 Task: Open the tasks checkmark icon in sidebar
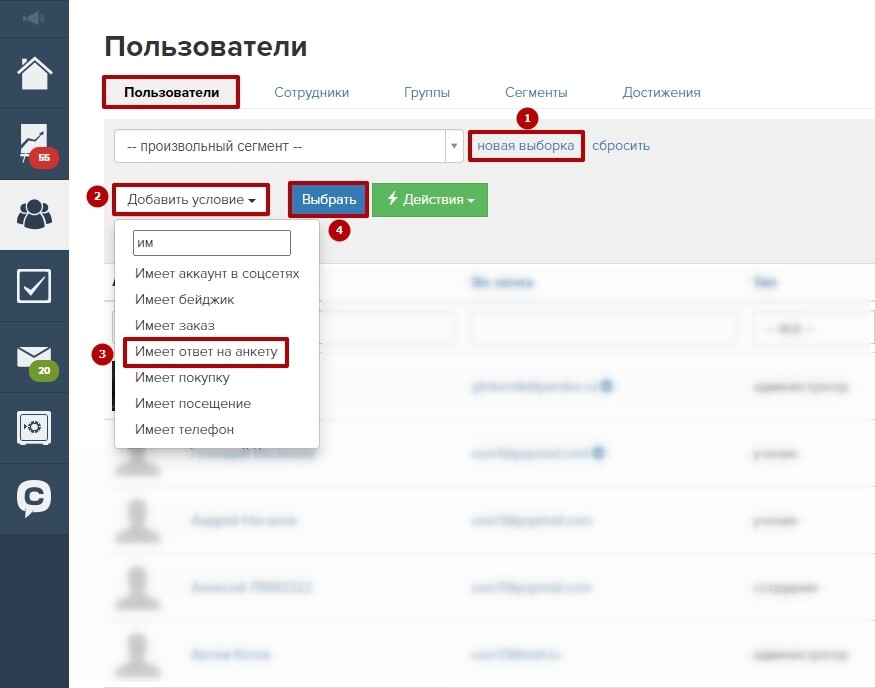[34, 286]
